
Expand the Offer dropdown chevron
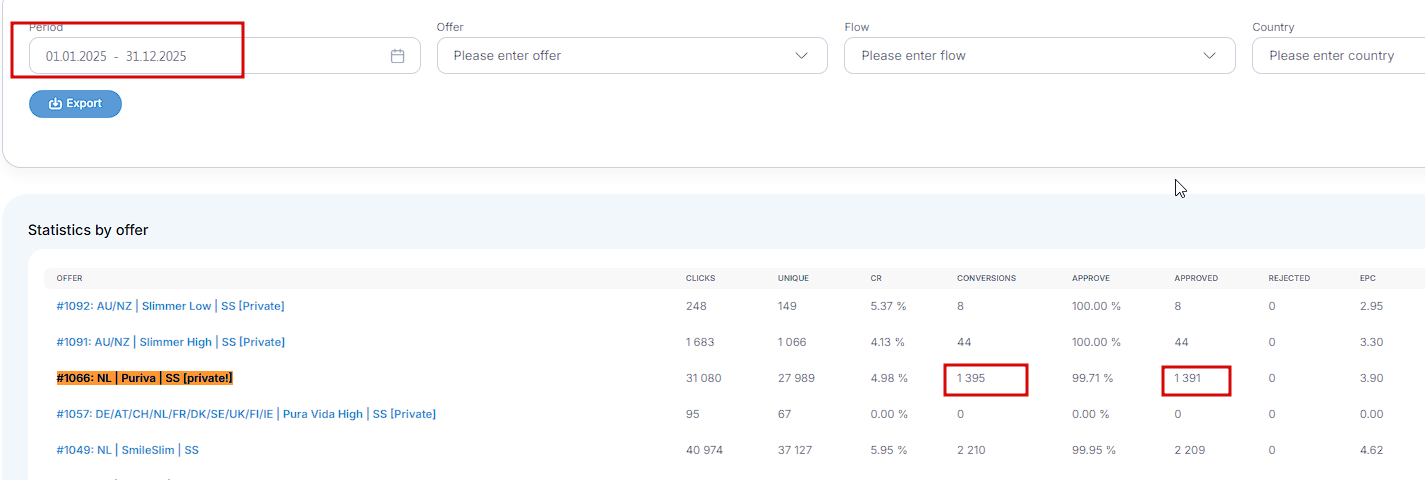(x=801, y=56)
